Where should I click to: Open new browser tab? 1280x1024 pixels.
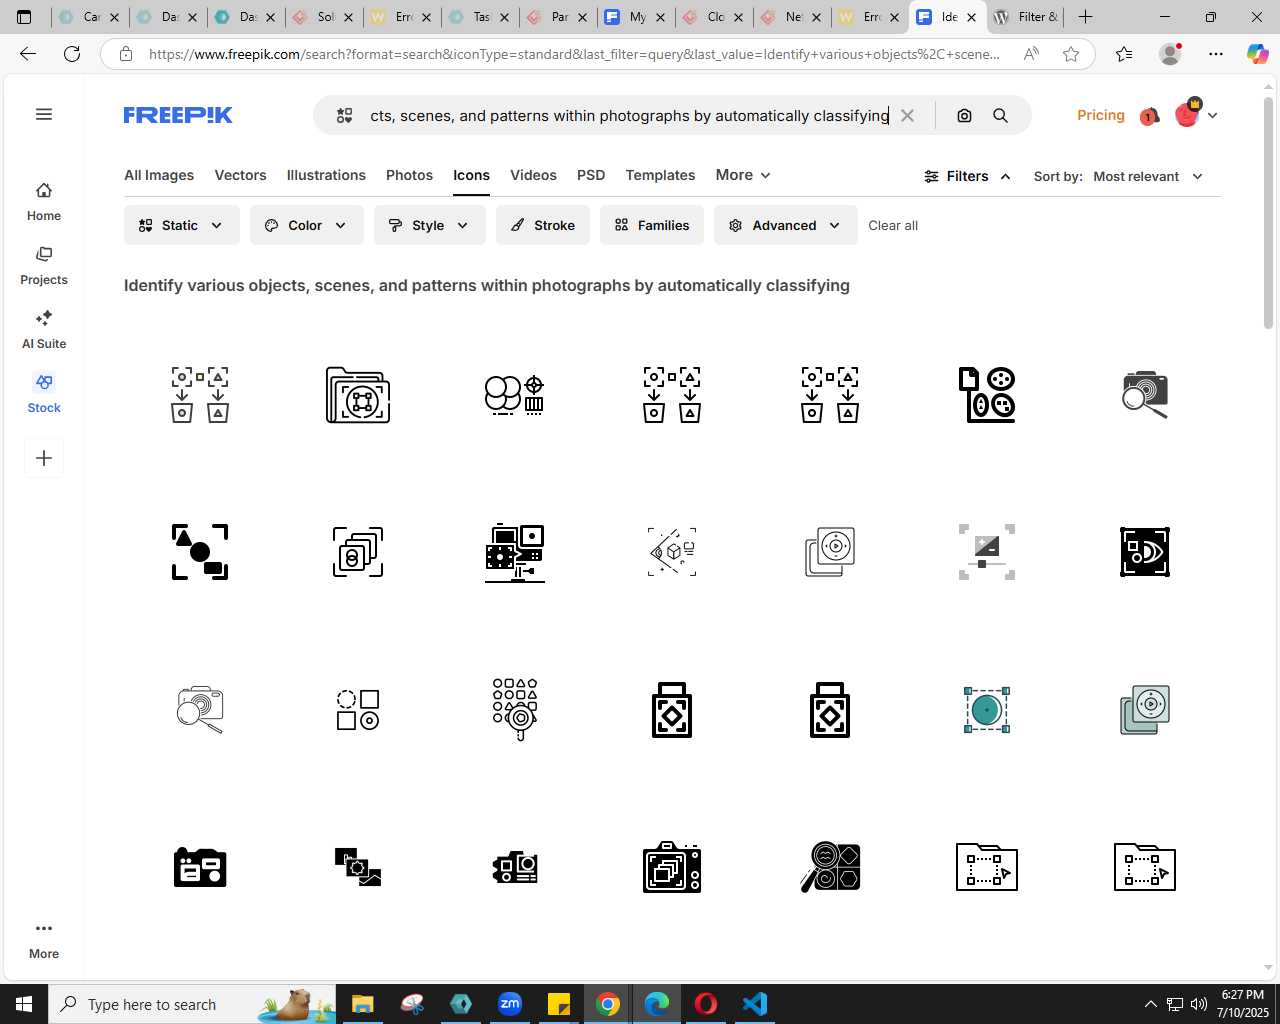(1085, 17)
